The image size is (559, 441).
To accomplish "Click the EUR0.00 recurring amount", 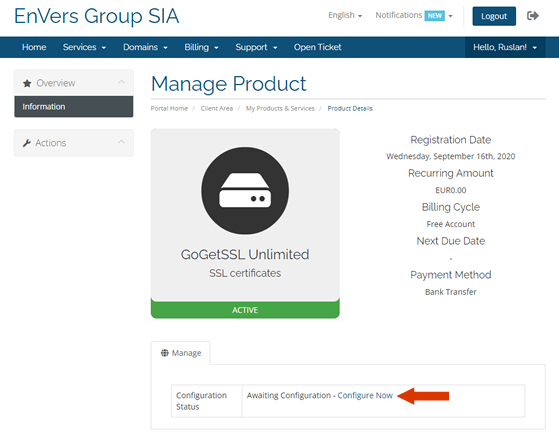I will 451,190.
